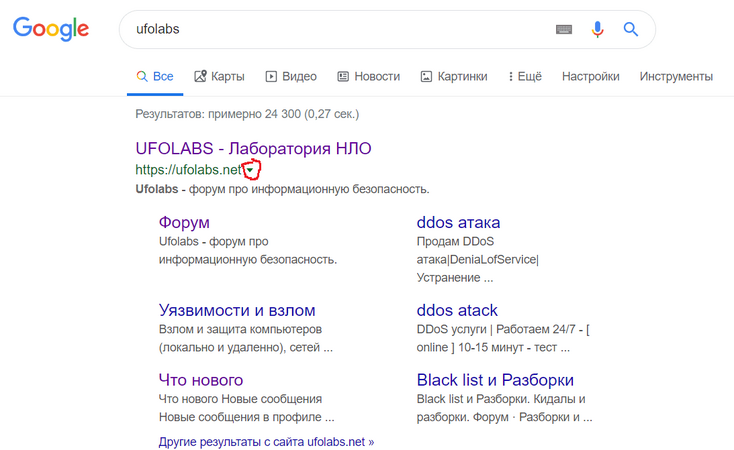
Task: Switch to the Картинки tab
Action: (454, 76)
